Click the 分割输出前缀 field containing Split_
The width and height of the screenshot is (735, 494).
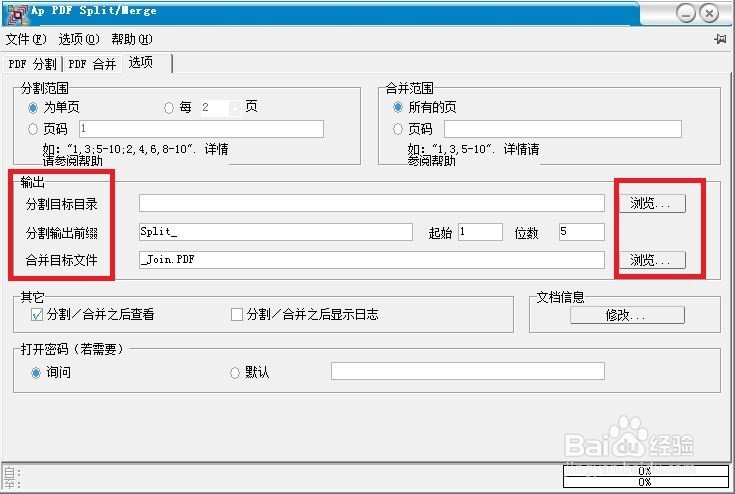[x=276, y=232]
